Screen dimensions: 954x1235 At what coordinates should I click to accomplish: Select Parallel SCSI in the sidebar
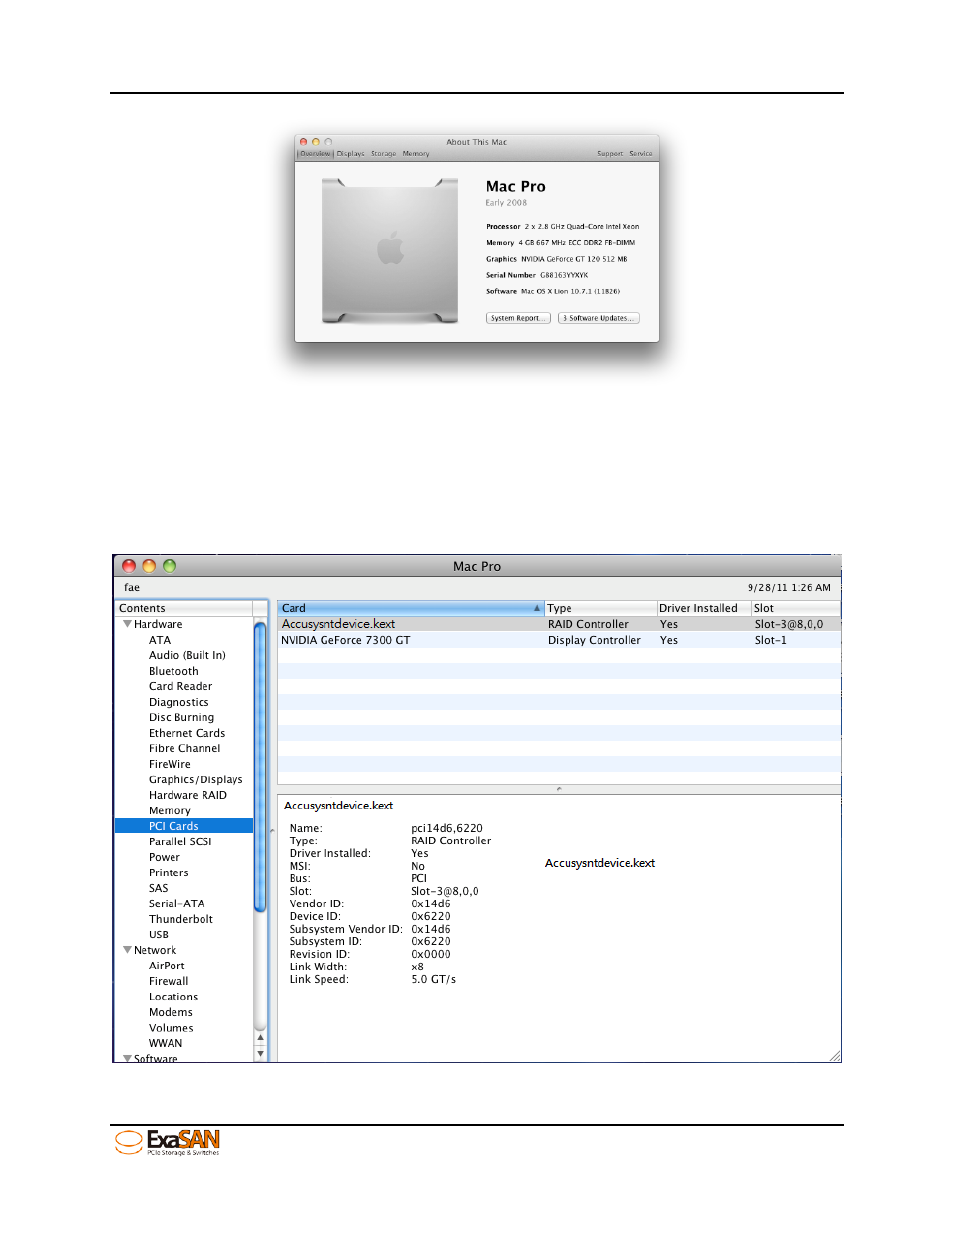tap(180, 841)
